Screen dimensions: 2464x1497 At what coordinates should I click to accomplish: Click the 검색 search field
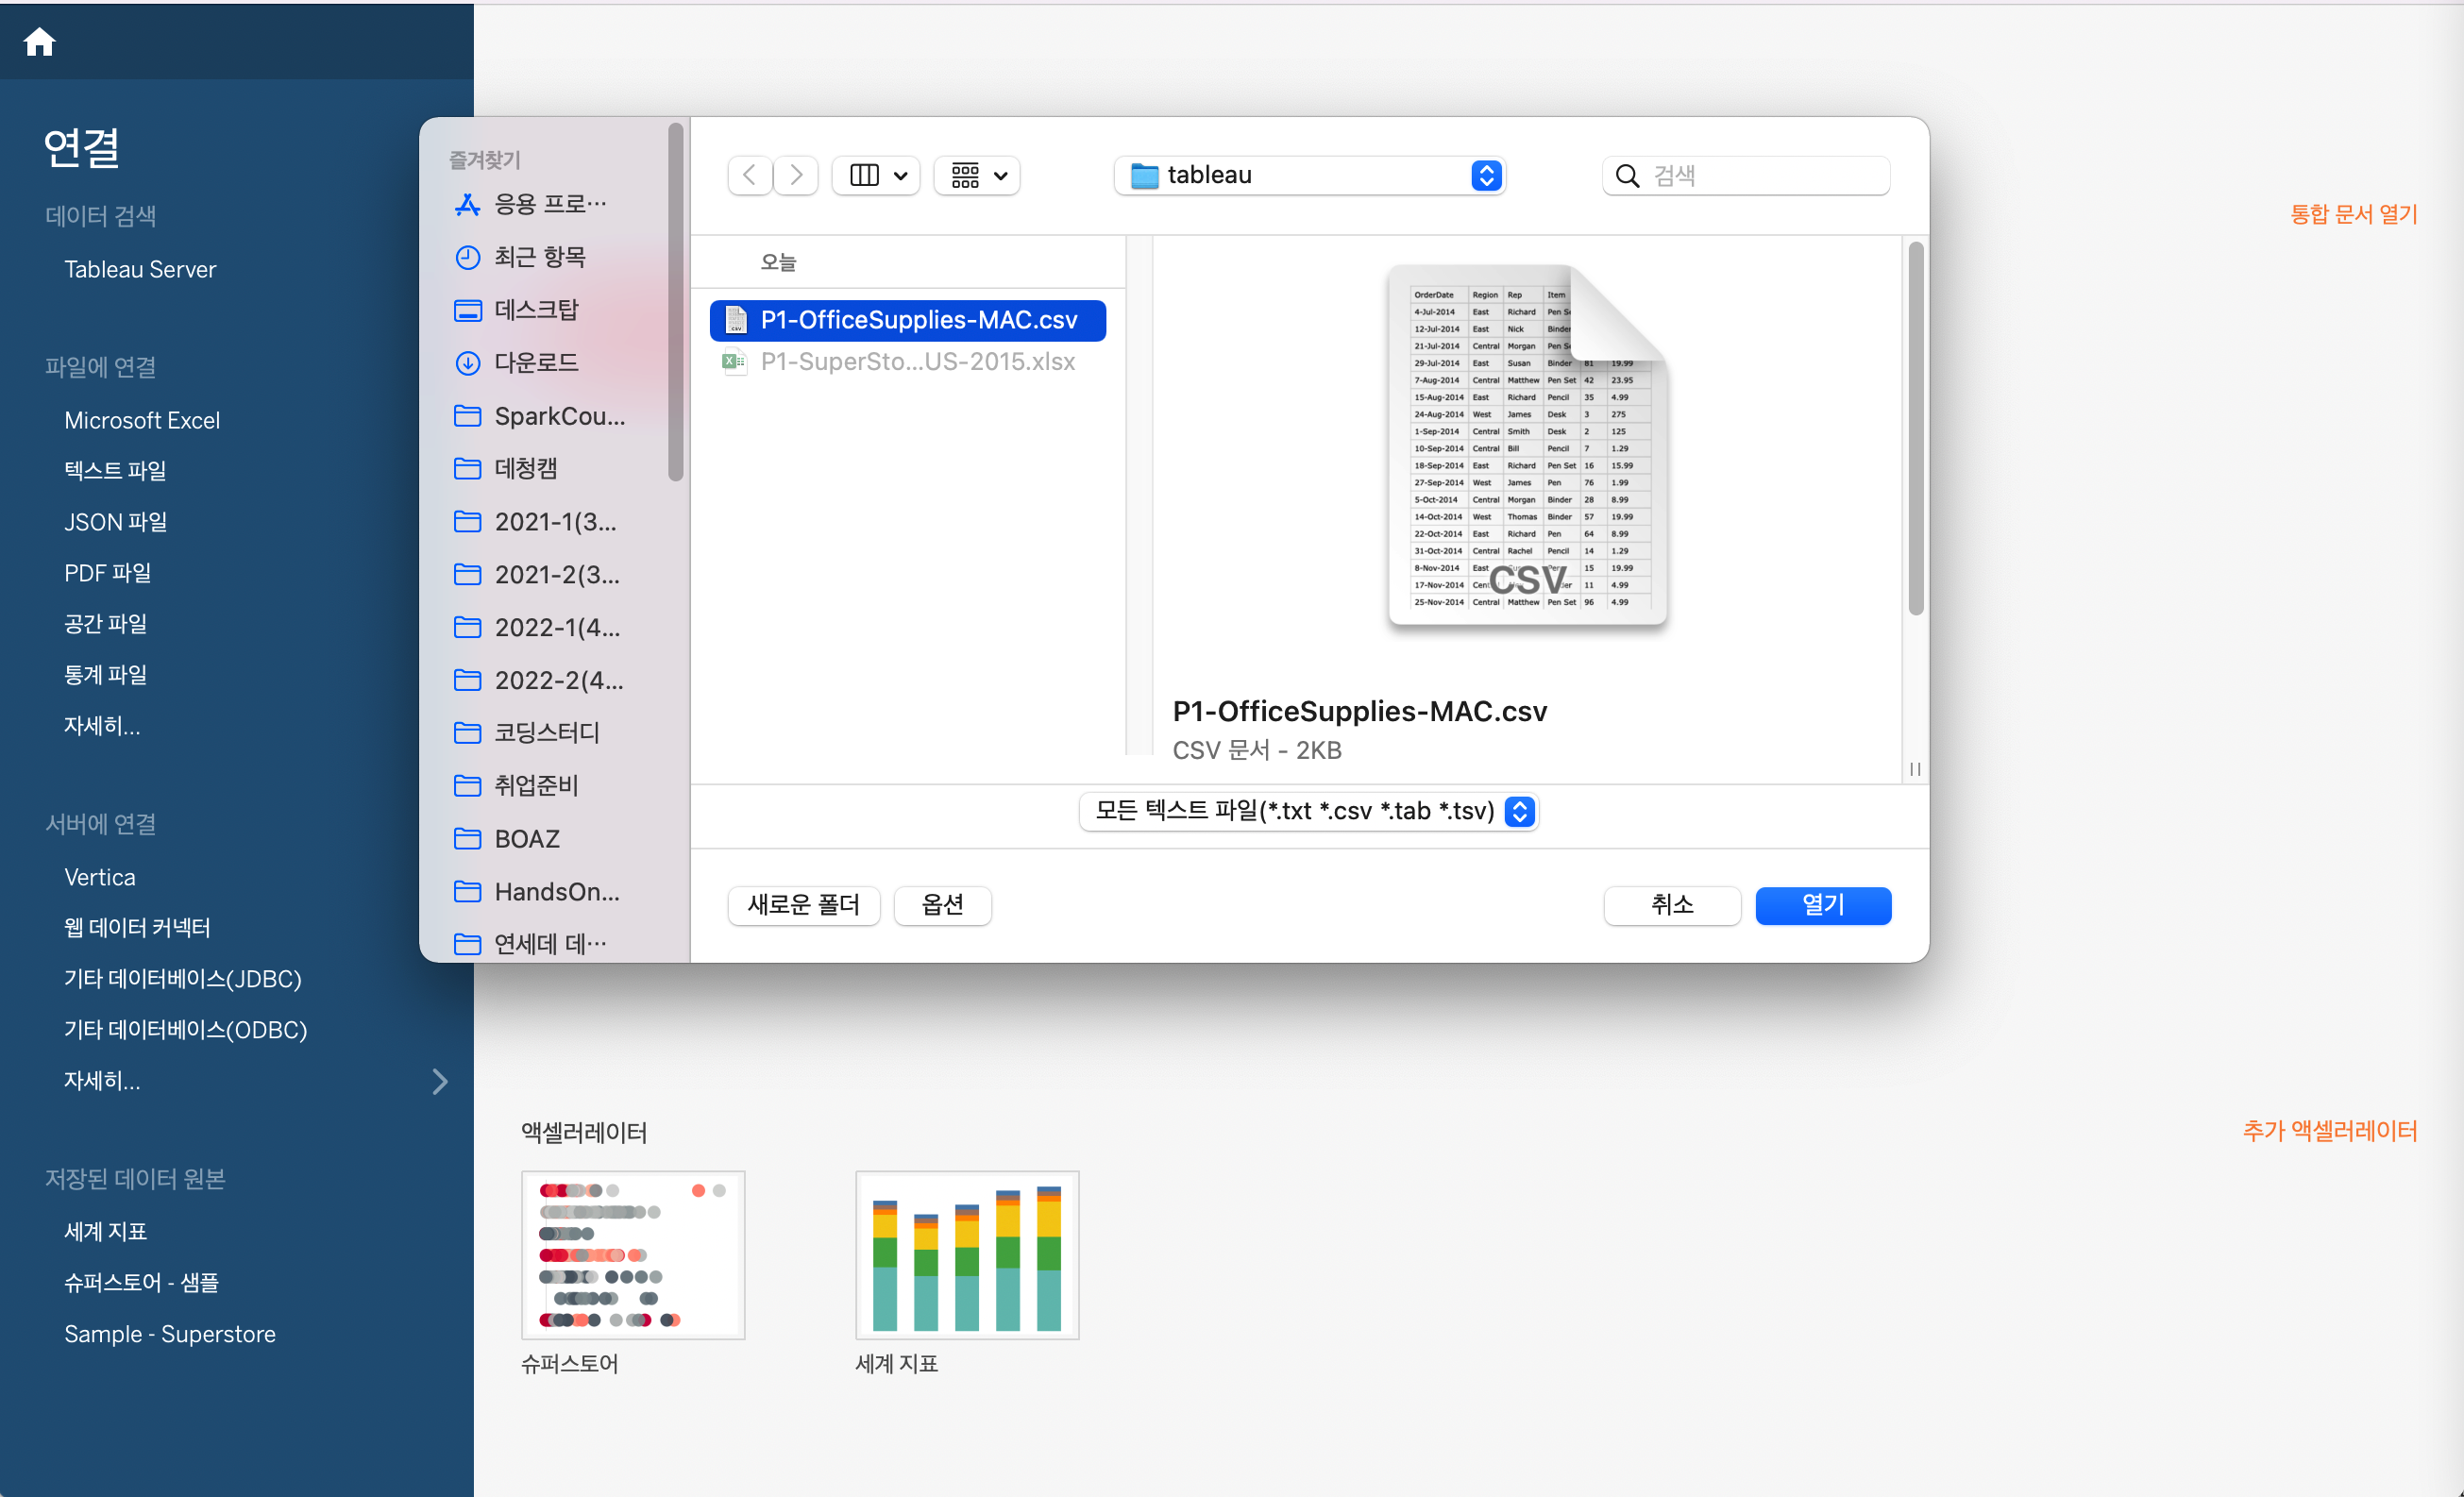click(1746, 176)
